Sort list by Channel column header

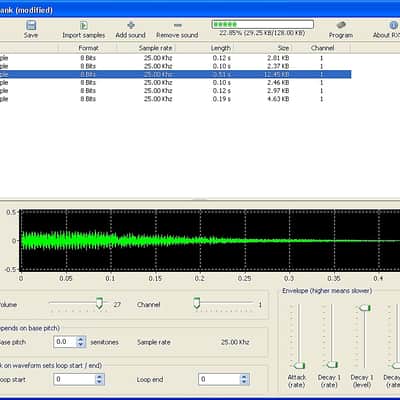coord(322,48)
